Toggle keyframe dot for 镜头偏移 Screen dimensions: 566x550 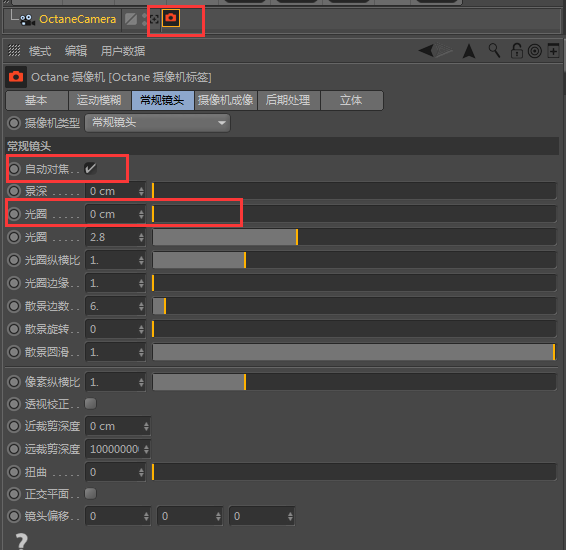pyautogui.click(x=14, y=516)
